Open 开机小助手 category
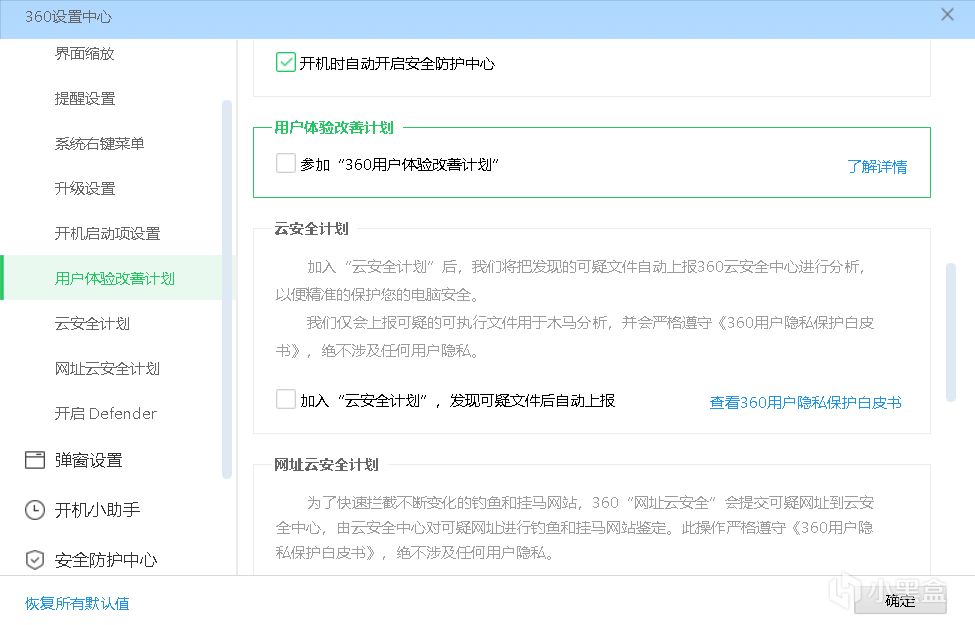The image size is (975, 625). (97, 510)
